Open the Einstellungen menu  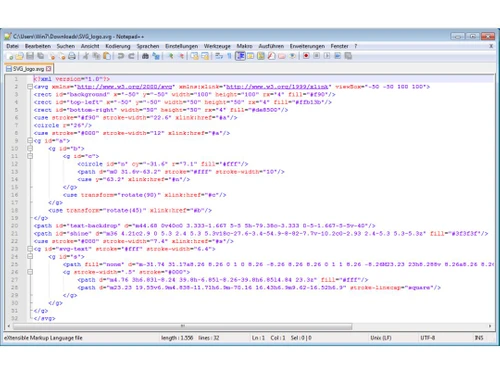click(x=181, y=46)
